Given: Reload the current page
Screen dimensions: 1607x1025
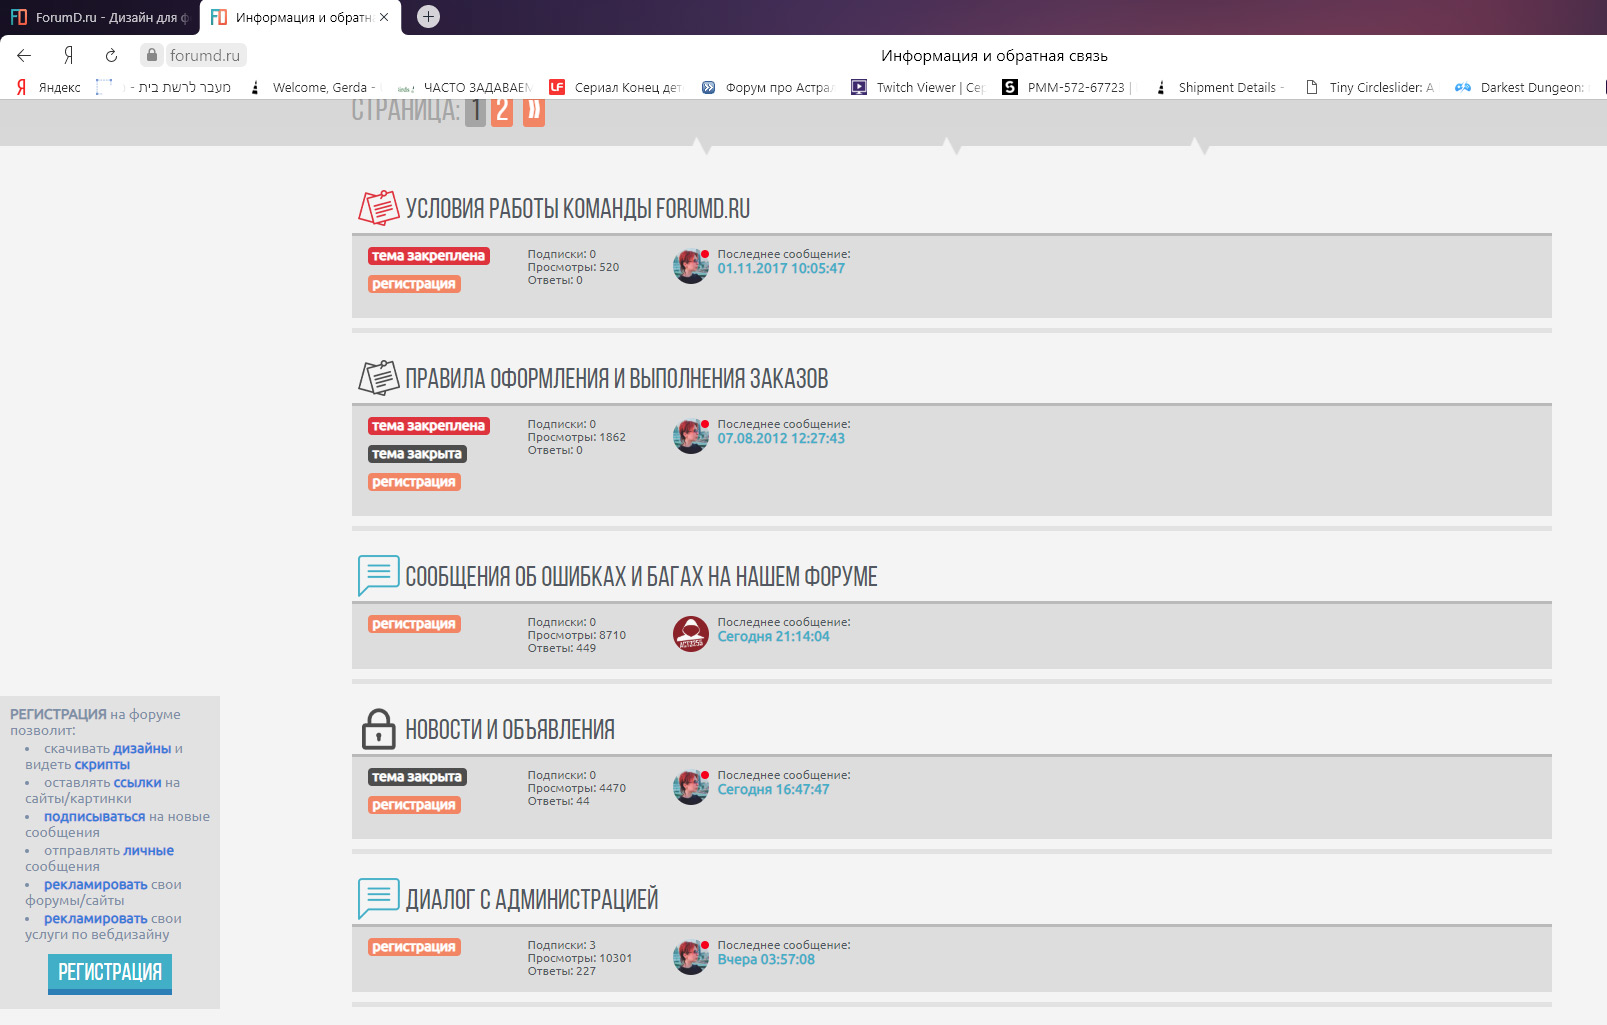Looking at the screenshot, I should point(111,56).
